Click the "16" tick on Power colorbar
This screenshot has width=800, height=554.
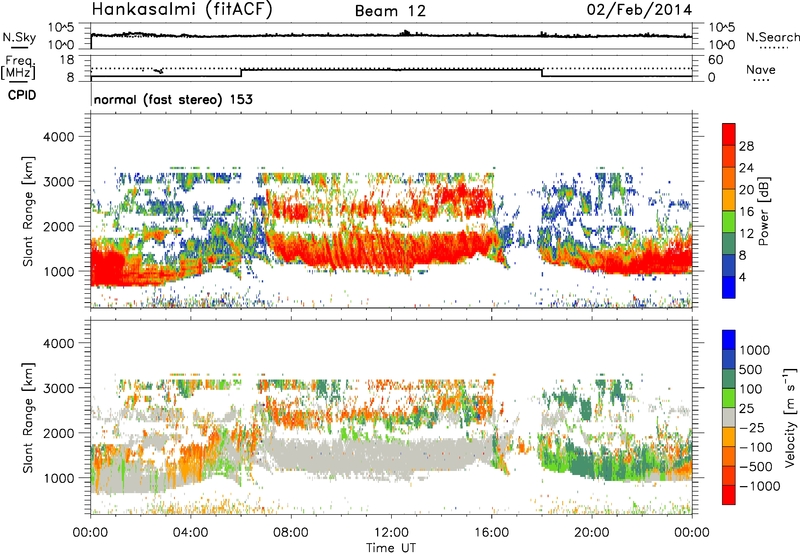click(x=746, y=212)
